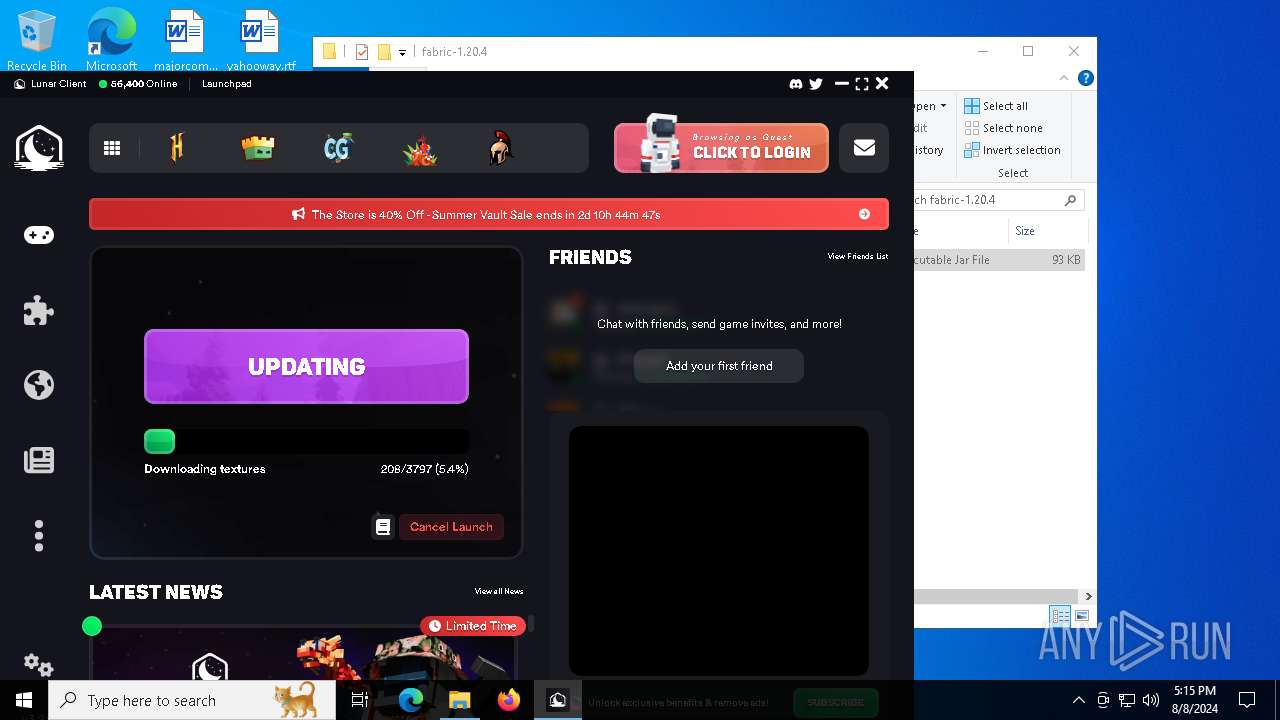Open quick access toolbar dropdown in Explorer

[402, 52]
